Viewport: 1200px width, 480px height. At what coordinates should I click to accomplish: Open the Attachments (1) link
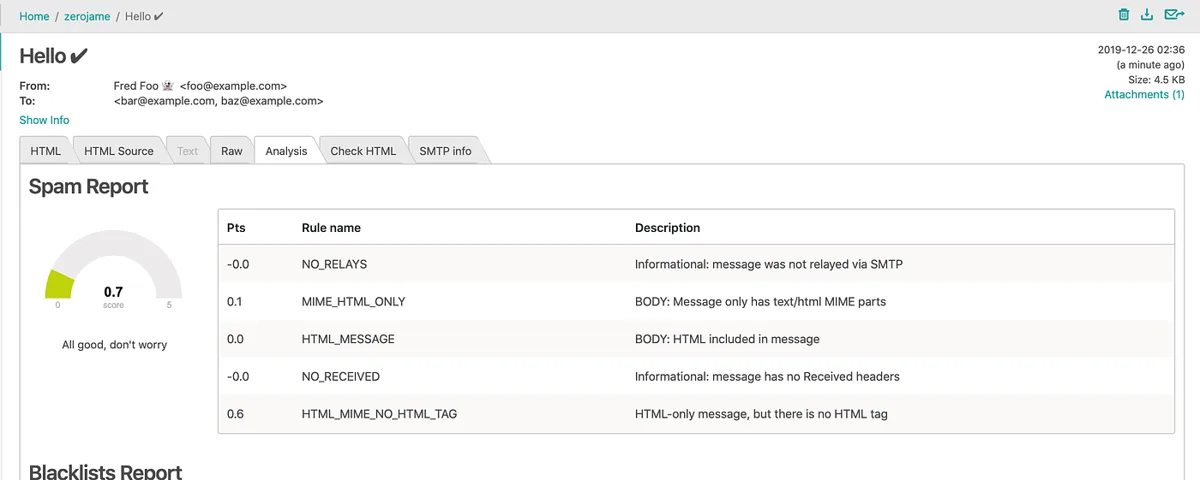pos(1144,94)
